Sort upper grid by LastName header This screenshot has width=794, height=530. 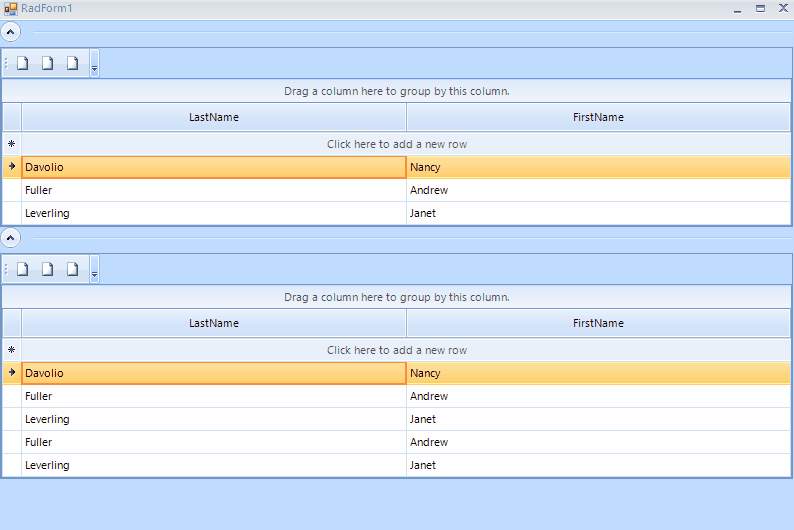(214, 117)
